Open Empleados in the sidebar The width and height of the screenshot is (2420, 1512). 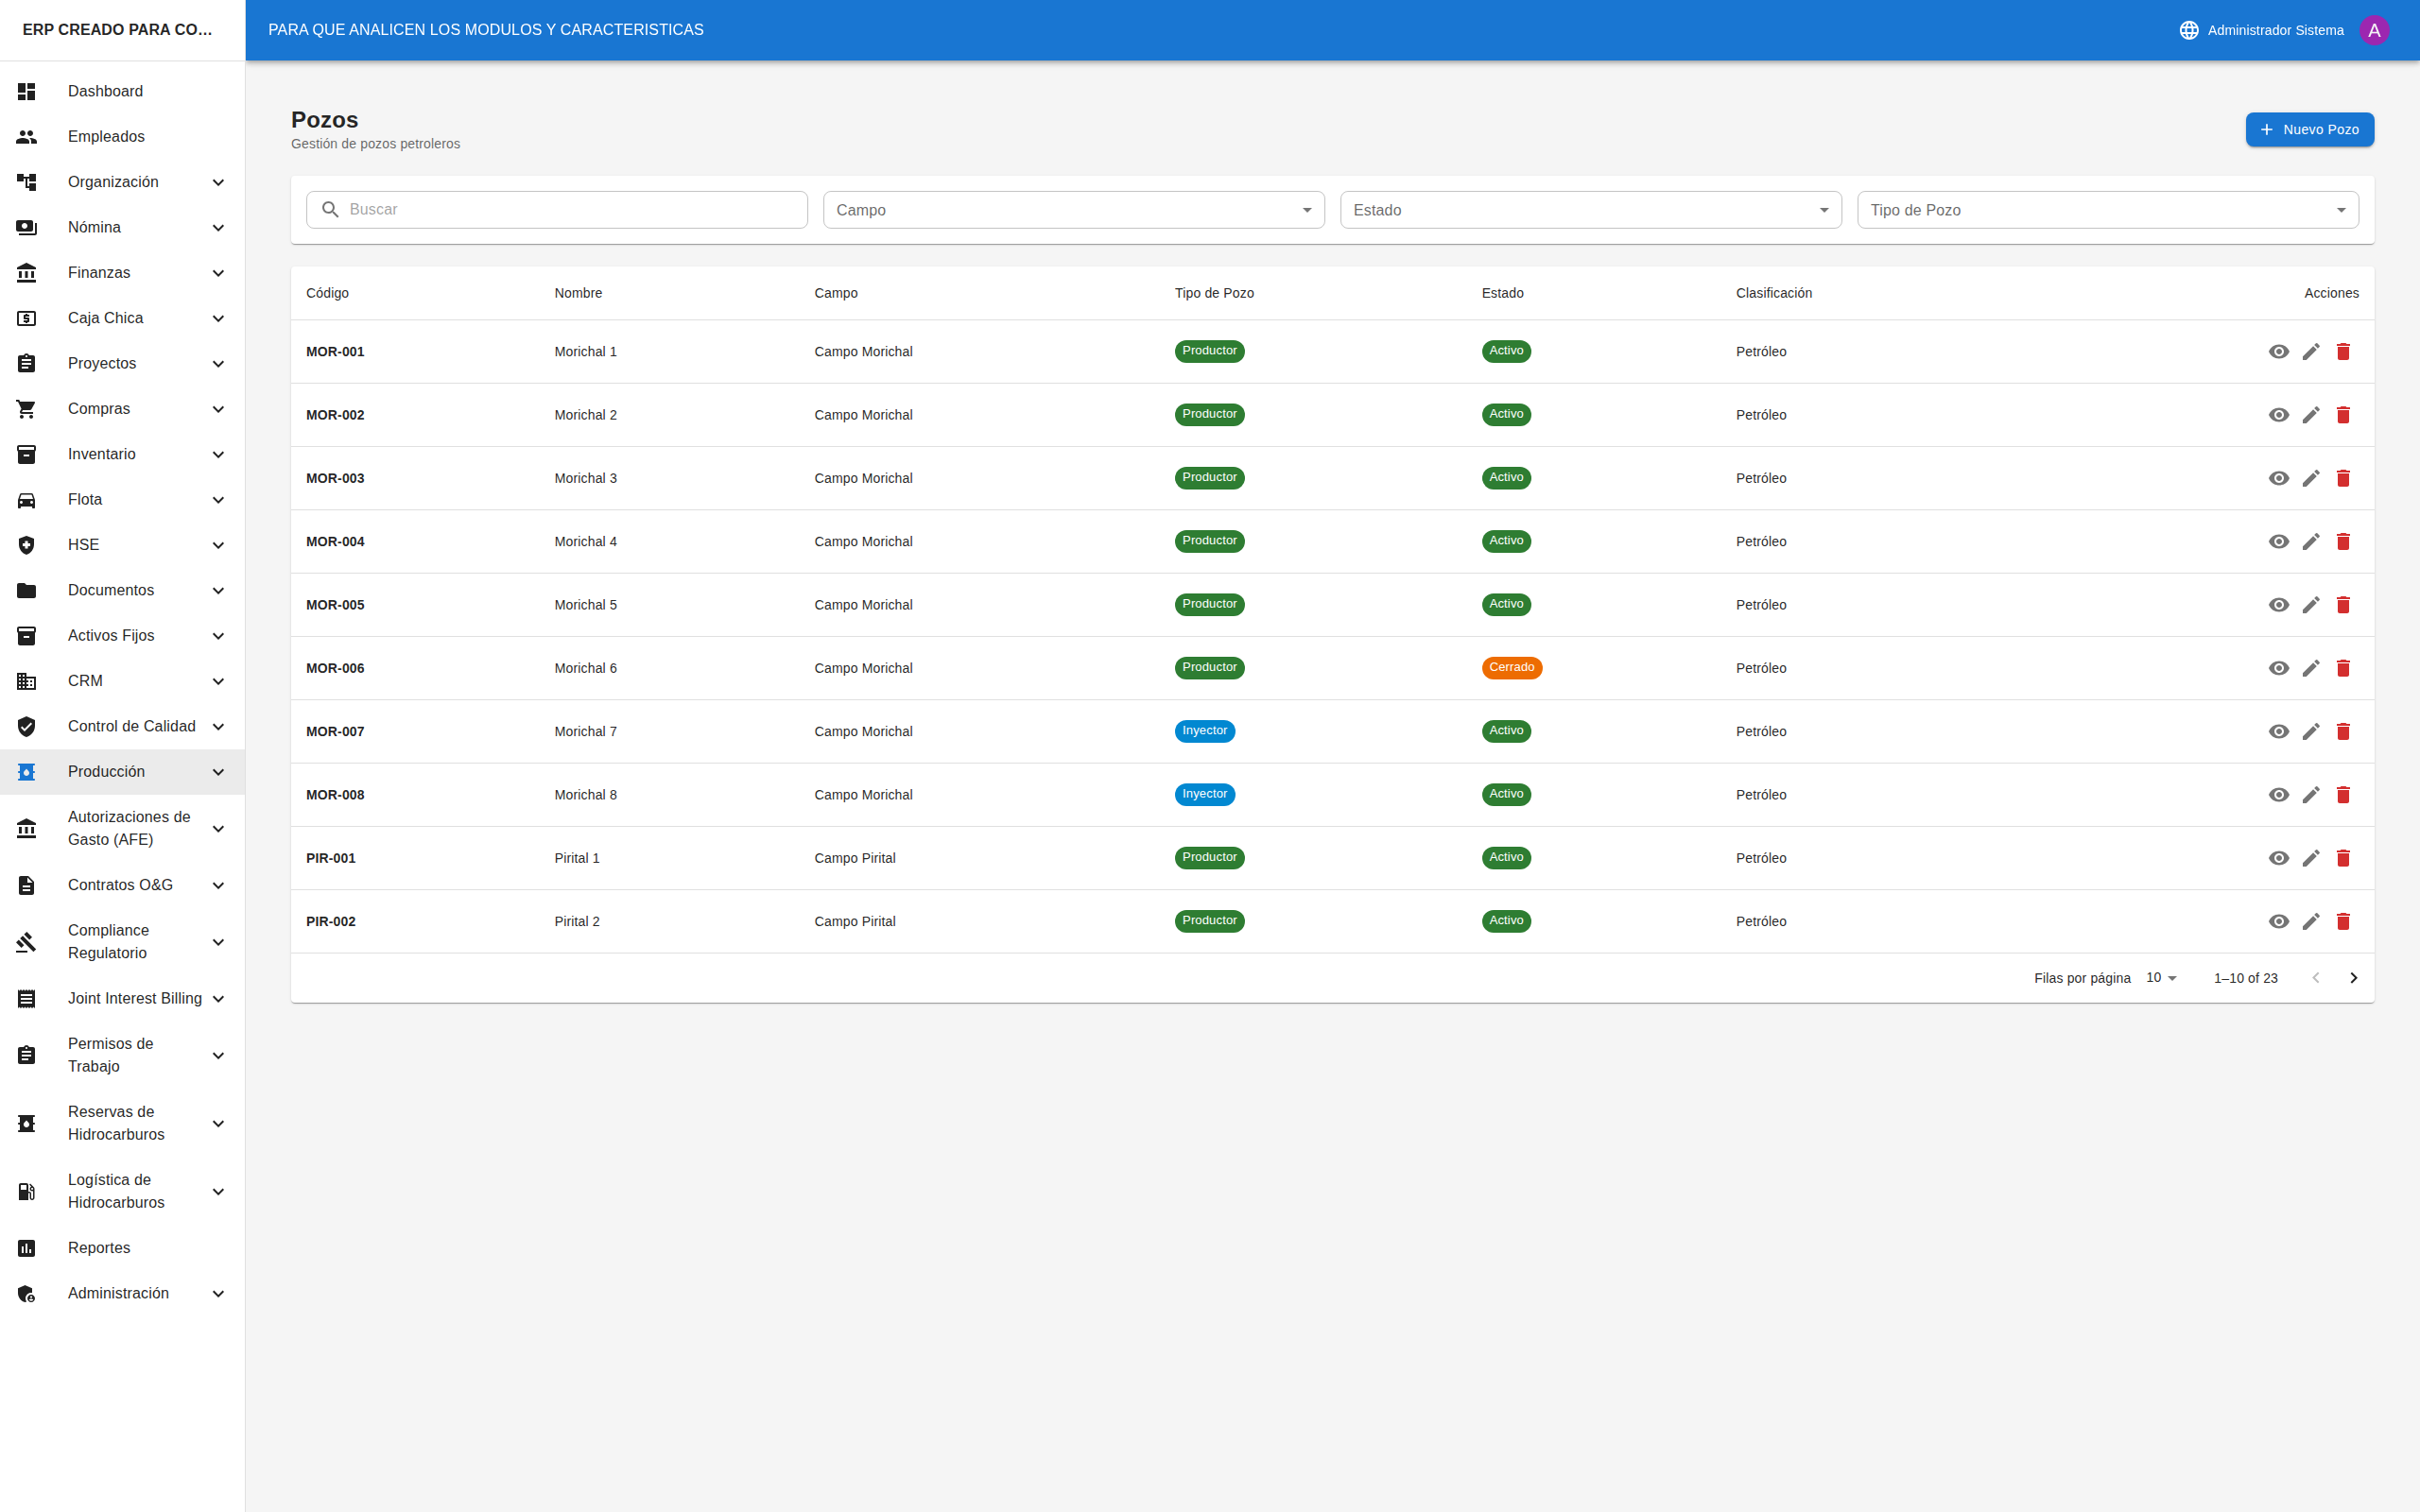pos(106,136)
